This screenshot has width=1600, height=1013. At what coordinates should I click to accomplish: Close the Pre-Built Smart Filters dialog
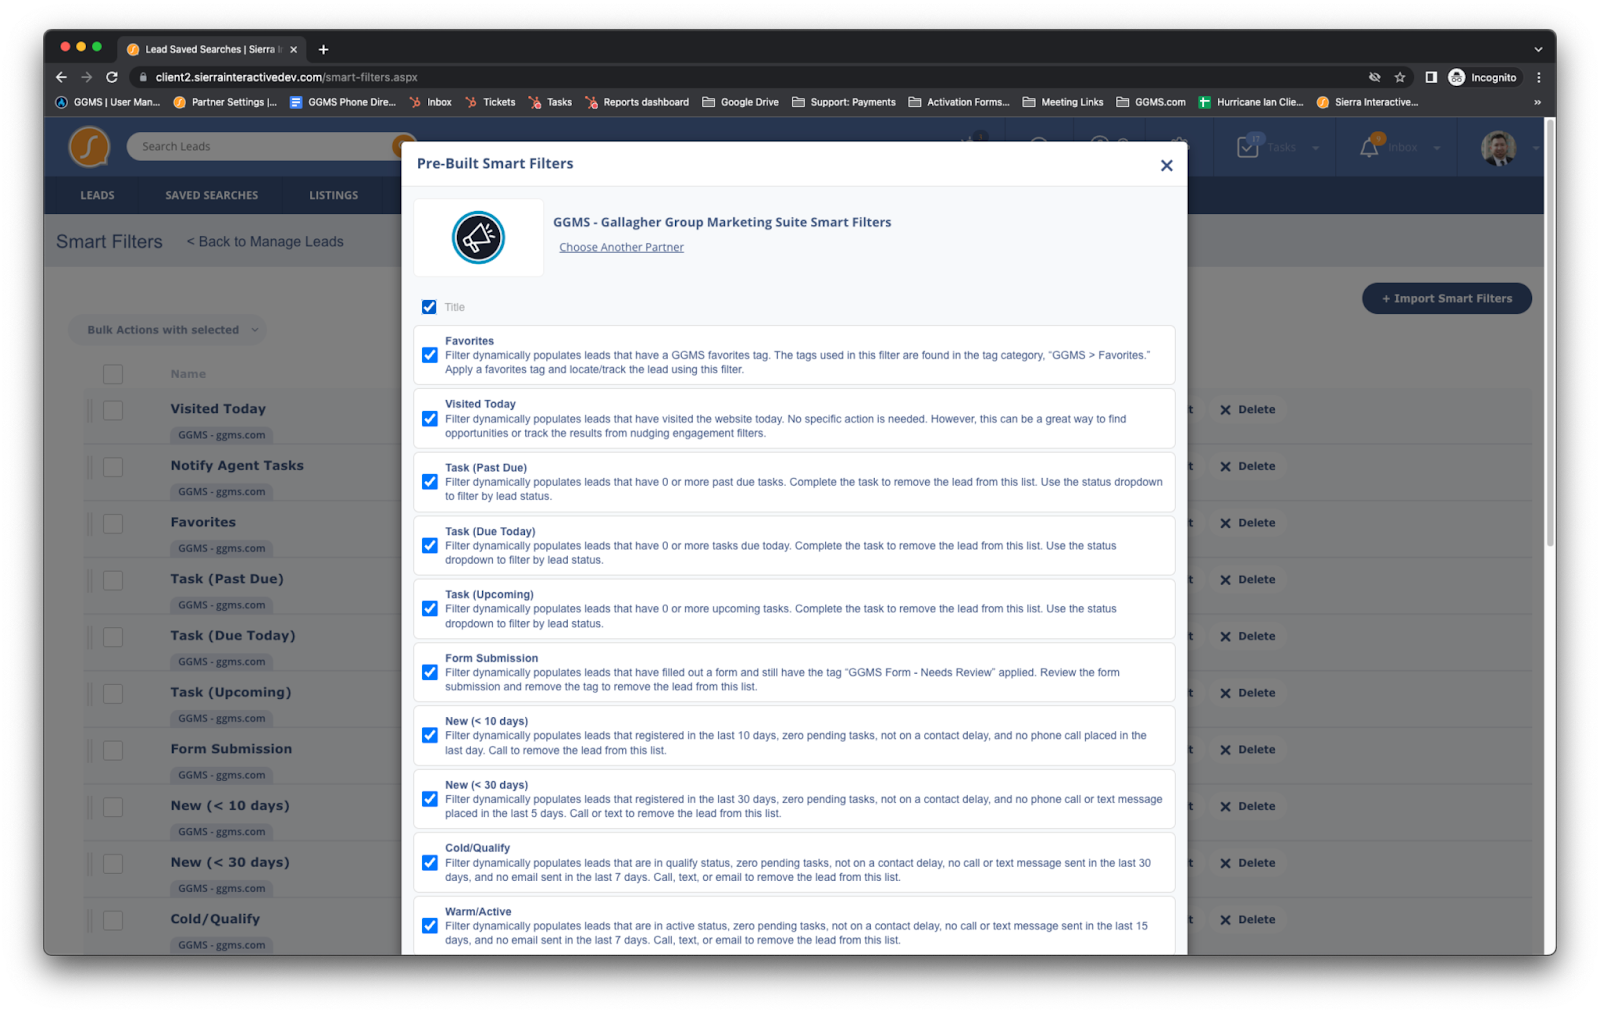tap(1166, 166)
